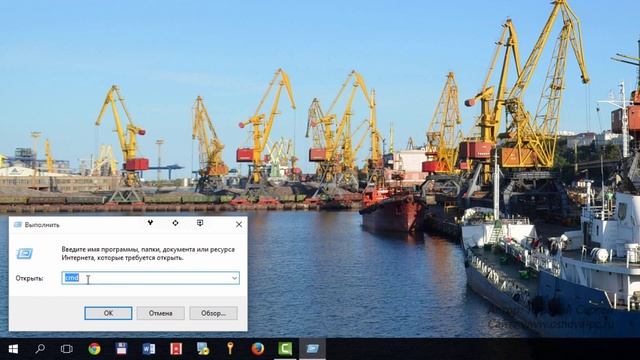Open Camtasia green C icon on taskbar
Screen dimensions: 640x360
point(285,349)
